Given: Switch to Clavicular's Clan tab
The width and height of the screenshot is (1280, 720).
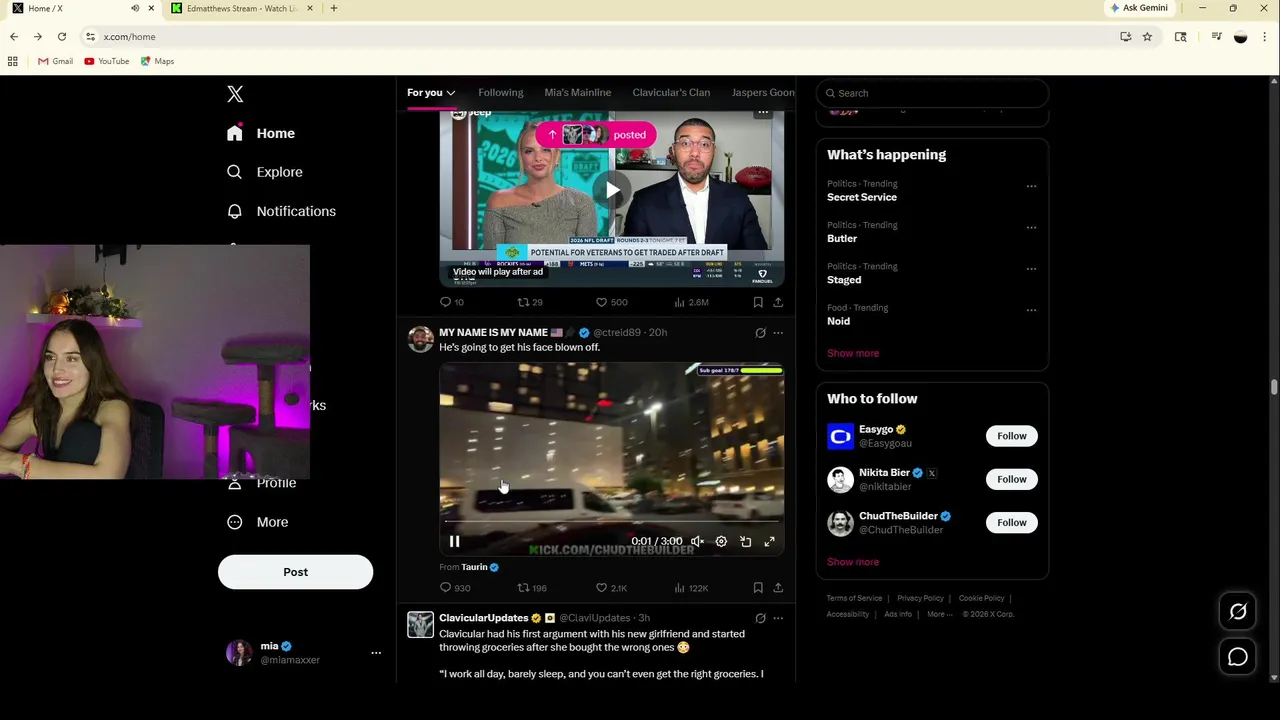Looking at the screenshot, I should point(671,93).
